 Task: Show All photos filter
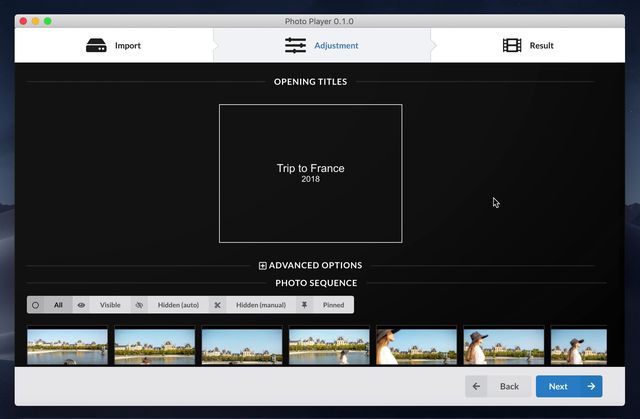58,305
